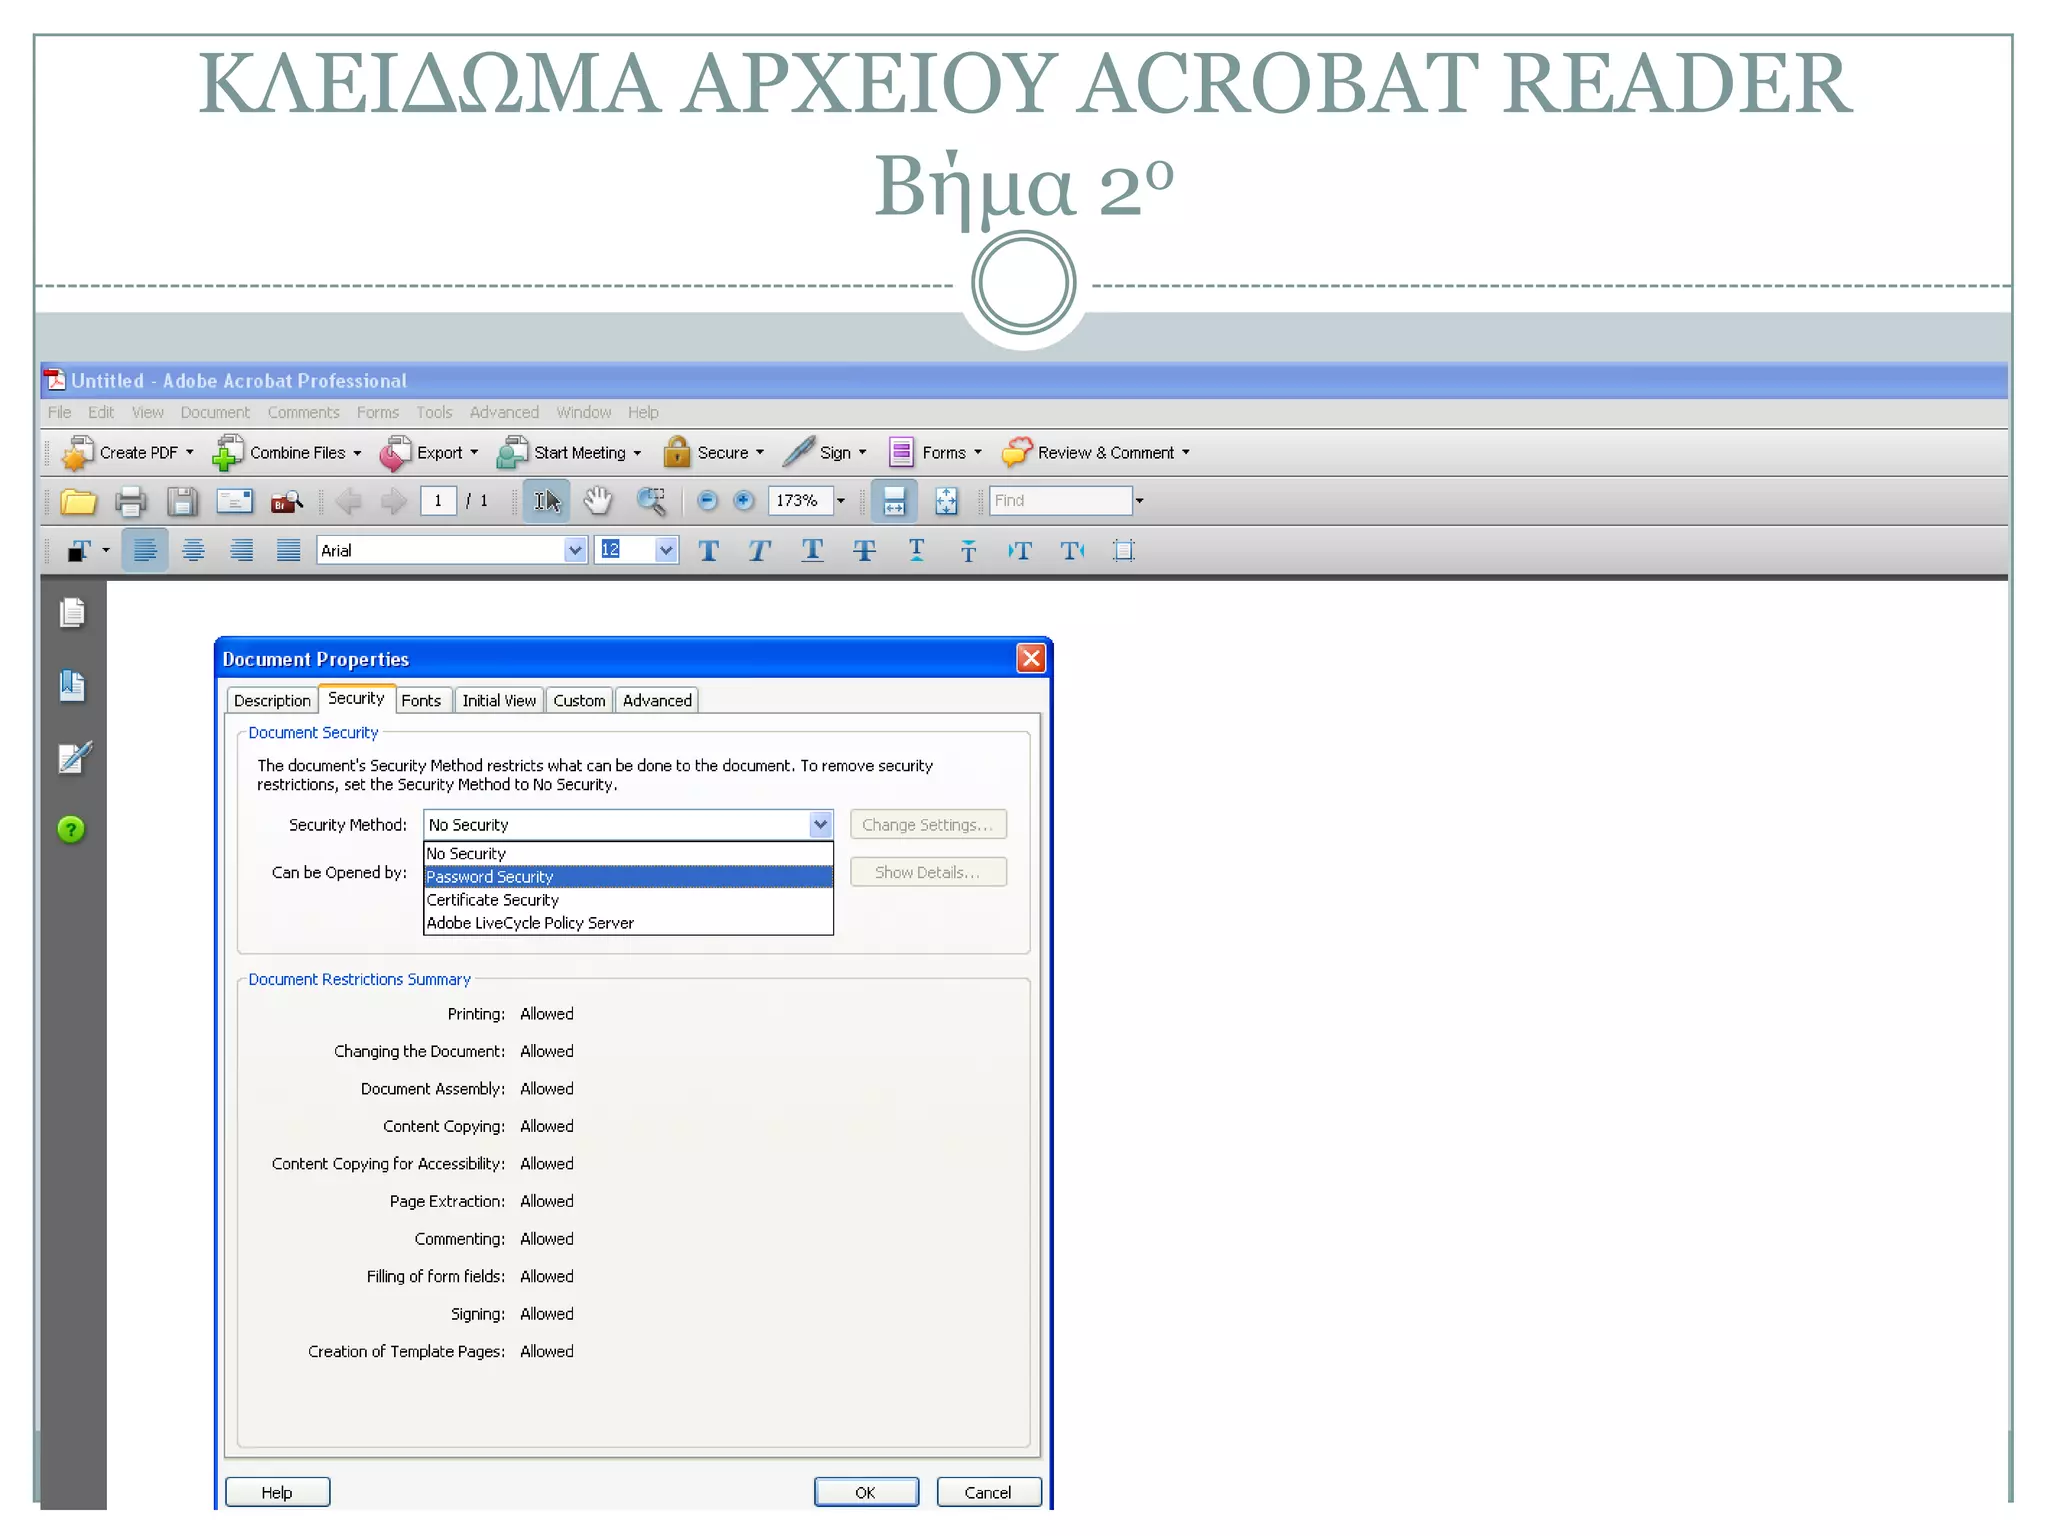Switch to the Fonts tab

click(421, 701)
